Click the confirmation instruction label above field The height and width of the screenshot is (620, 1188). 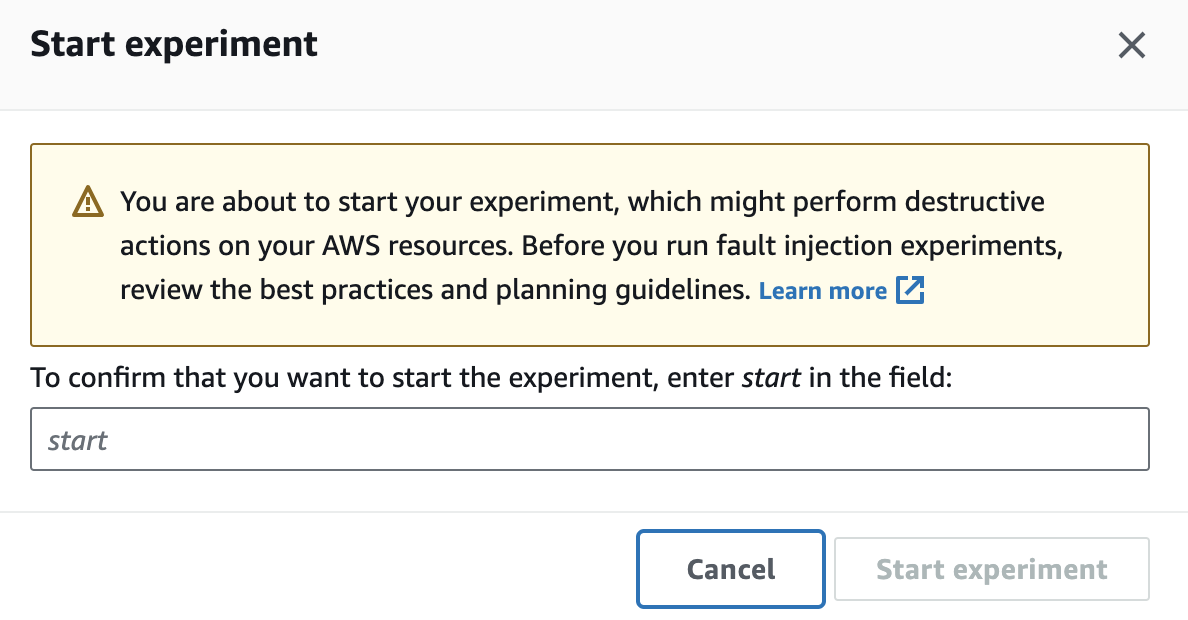[491, 377]
